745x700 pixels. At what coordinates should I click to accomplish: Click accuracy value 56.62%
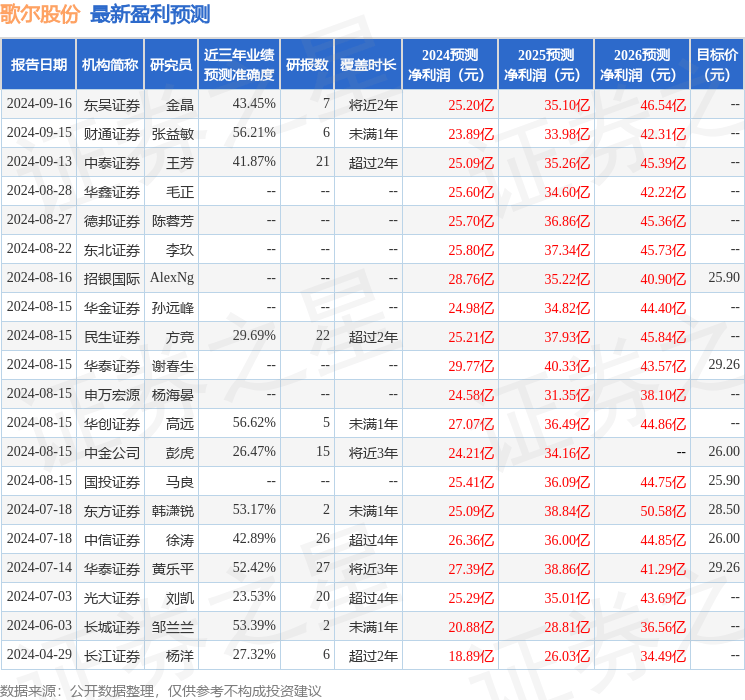254,422
